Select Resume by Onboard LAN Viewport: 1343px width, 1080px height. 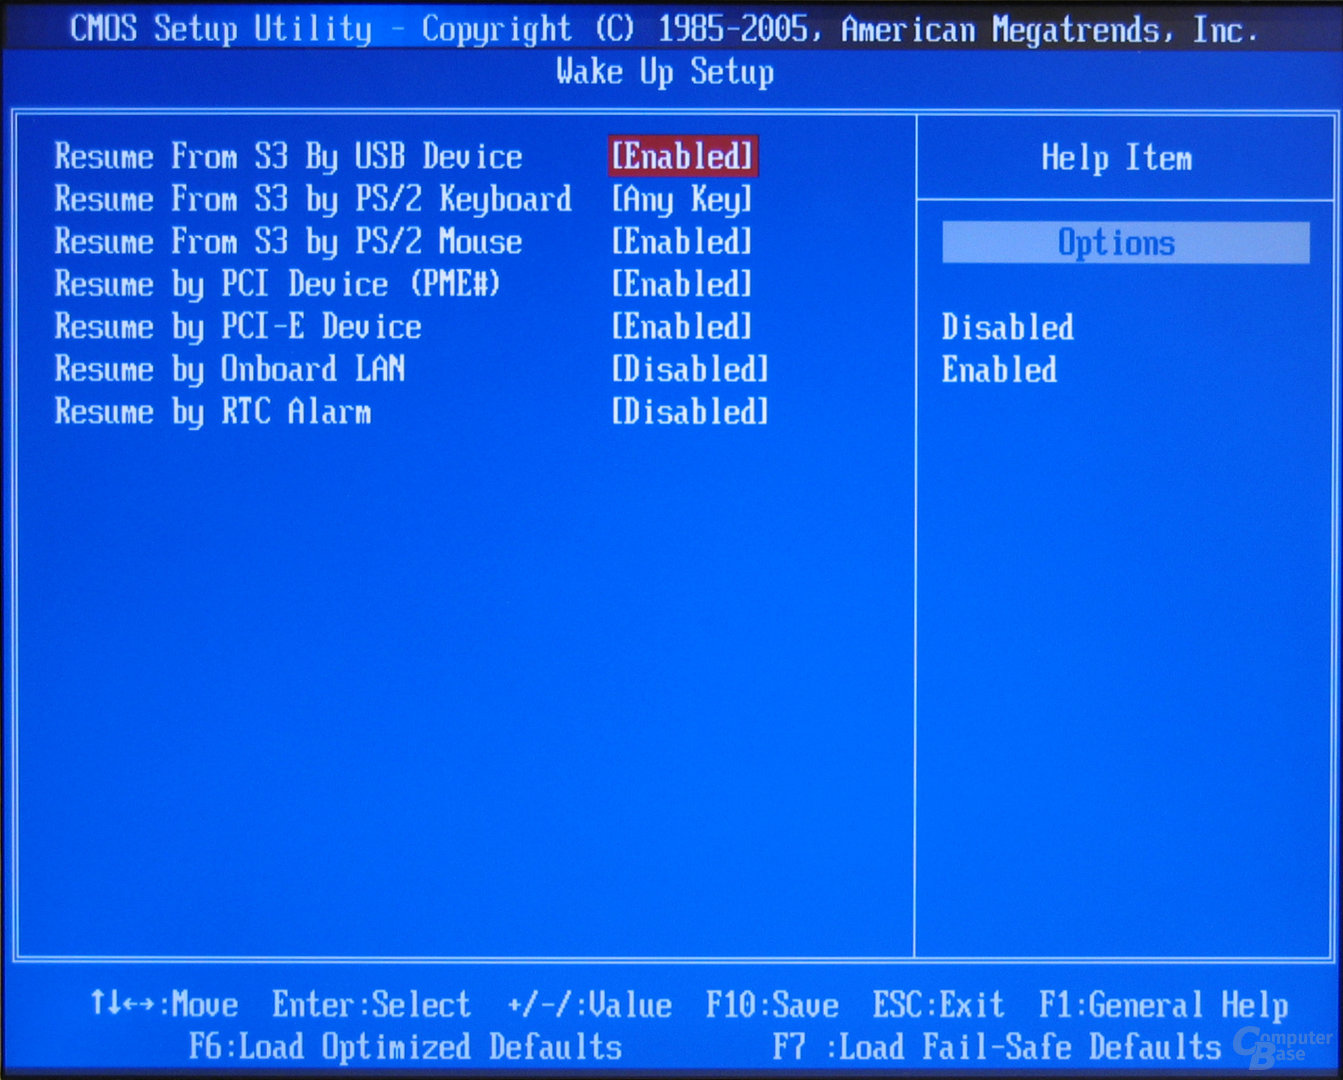pyautogui.click(x=230, y=370)
